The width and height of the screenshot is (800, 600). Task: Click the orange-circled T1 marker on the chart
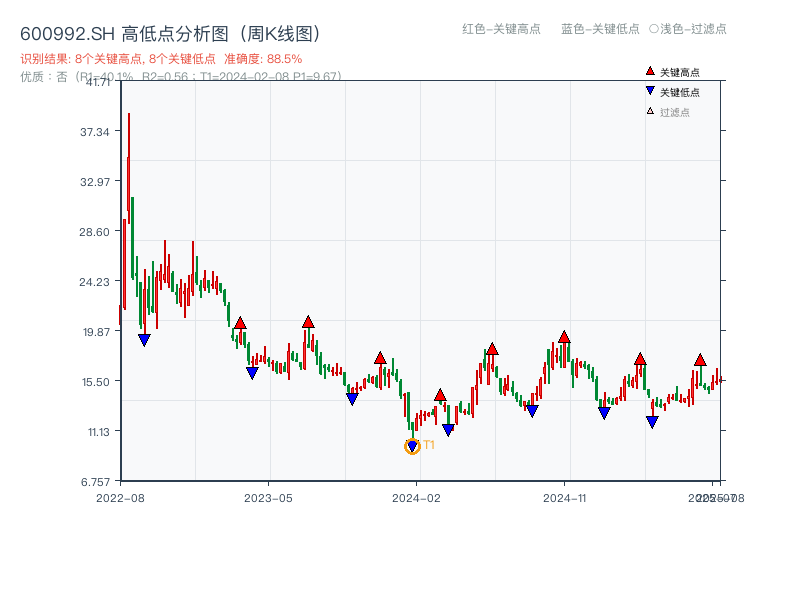click(x=411, y=446)
